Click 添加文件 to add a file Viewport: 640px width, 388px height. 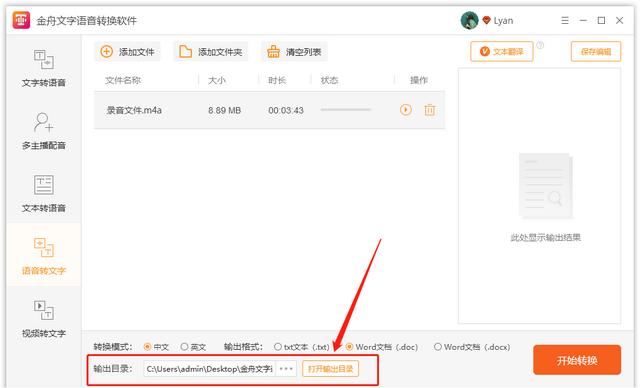(127, 52)
